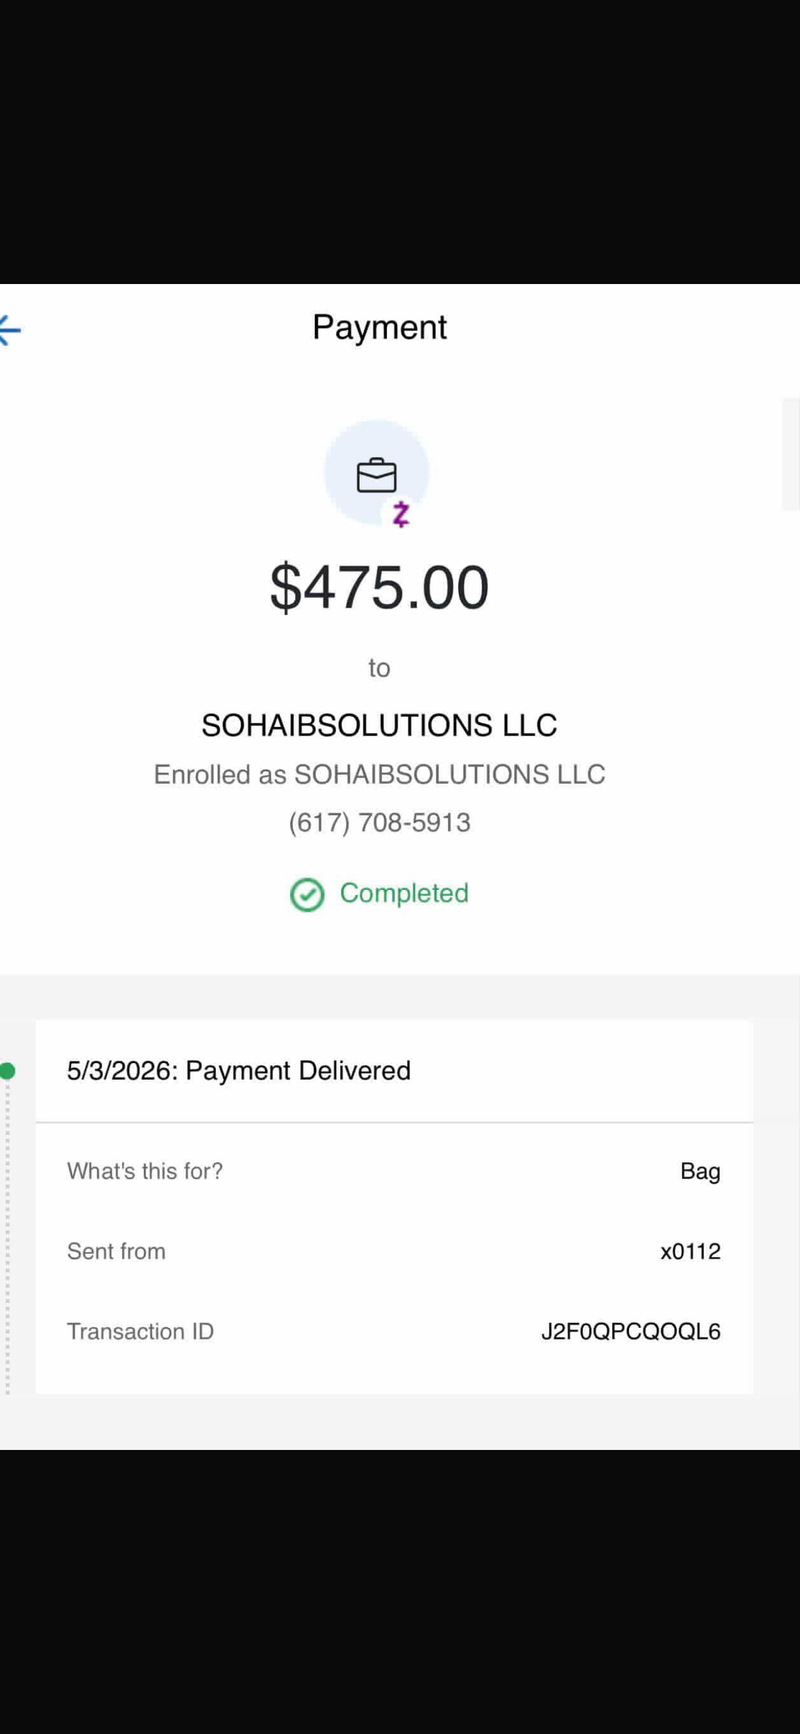Screen dimensions: 800x1734
Task: Click the What's this for? label
Action: click(x=145, y=1171)
